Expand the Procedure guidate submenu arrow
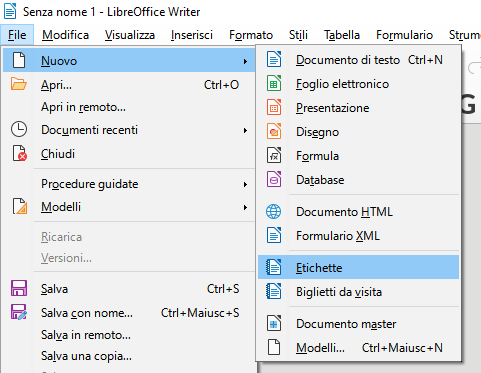481x373 pixels. pos(245,184)
